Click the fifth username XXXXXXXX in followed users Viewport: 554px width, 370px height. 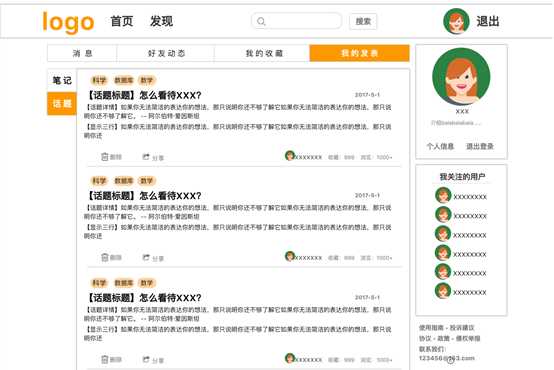[470, 273]
